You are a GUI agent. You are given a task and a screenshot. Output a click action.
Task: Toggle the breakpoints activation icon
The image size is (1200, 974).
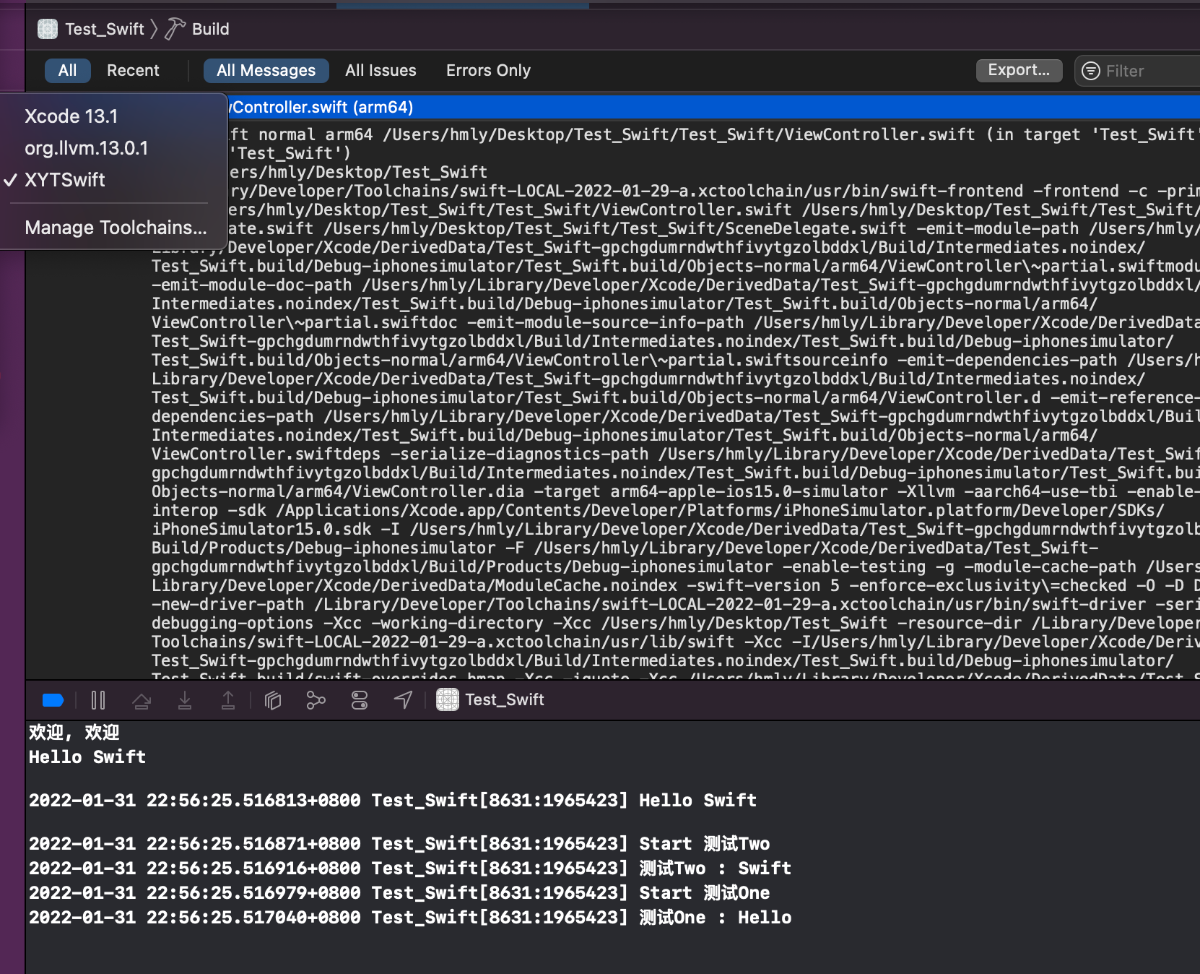54,700
